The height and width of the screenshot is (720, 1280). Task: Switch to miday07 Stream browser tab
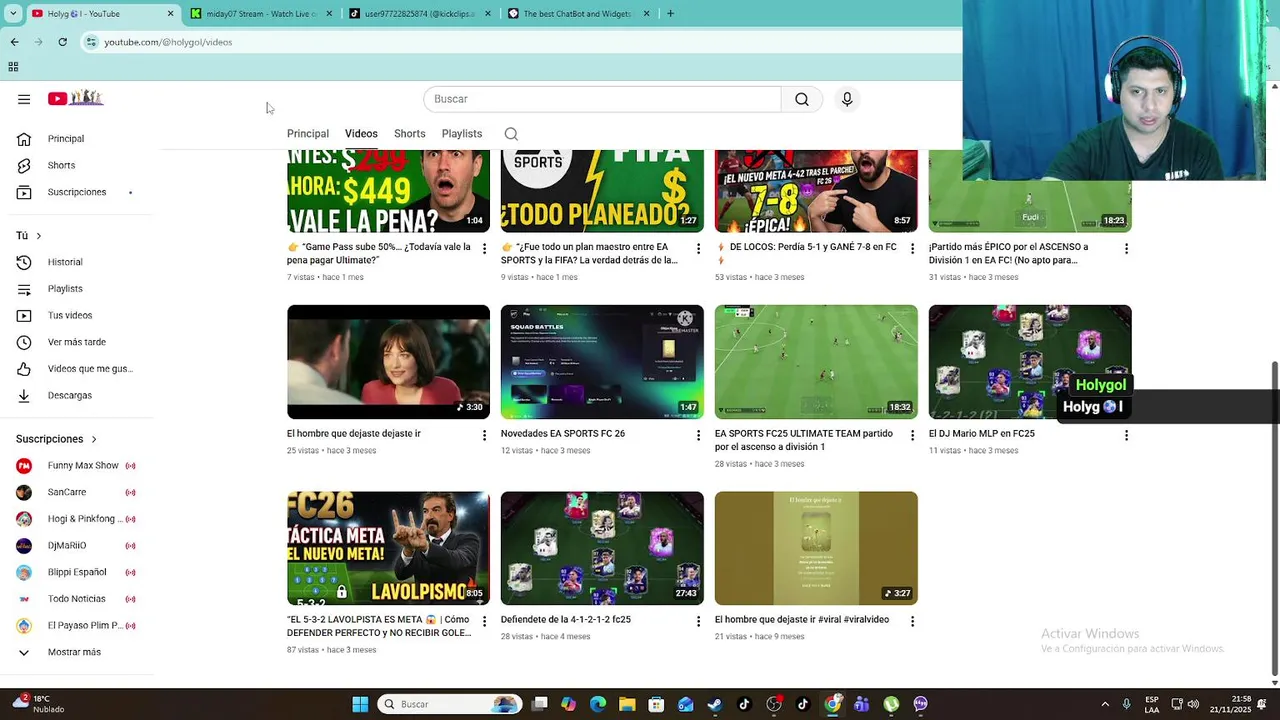click(260, 14)
